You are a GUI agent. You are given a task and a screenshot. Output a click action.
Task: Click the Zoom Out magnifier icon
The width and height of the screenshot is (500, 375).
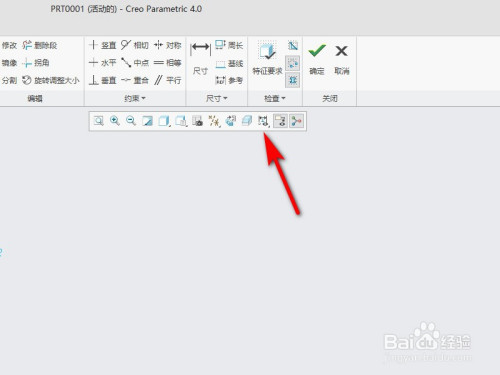coord(131,121)
